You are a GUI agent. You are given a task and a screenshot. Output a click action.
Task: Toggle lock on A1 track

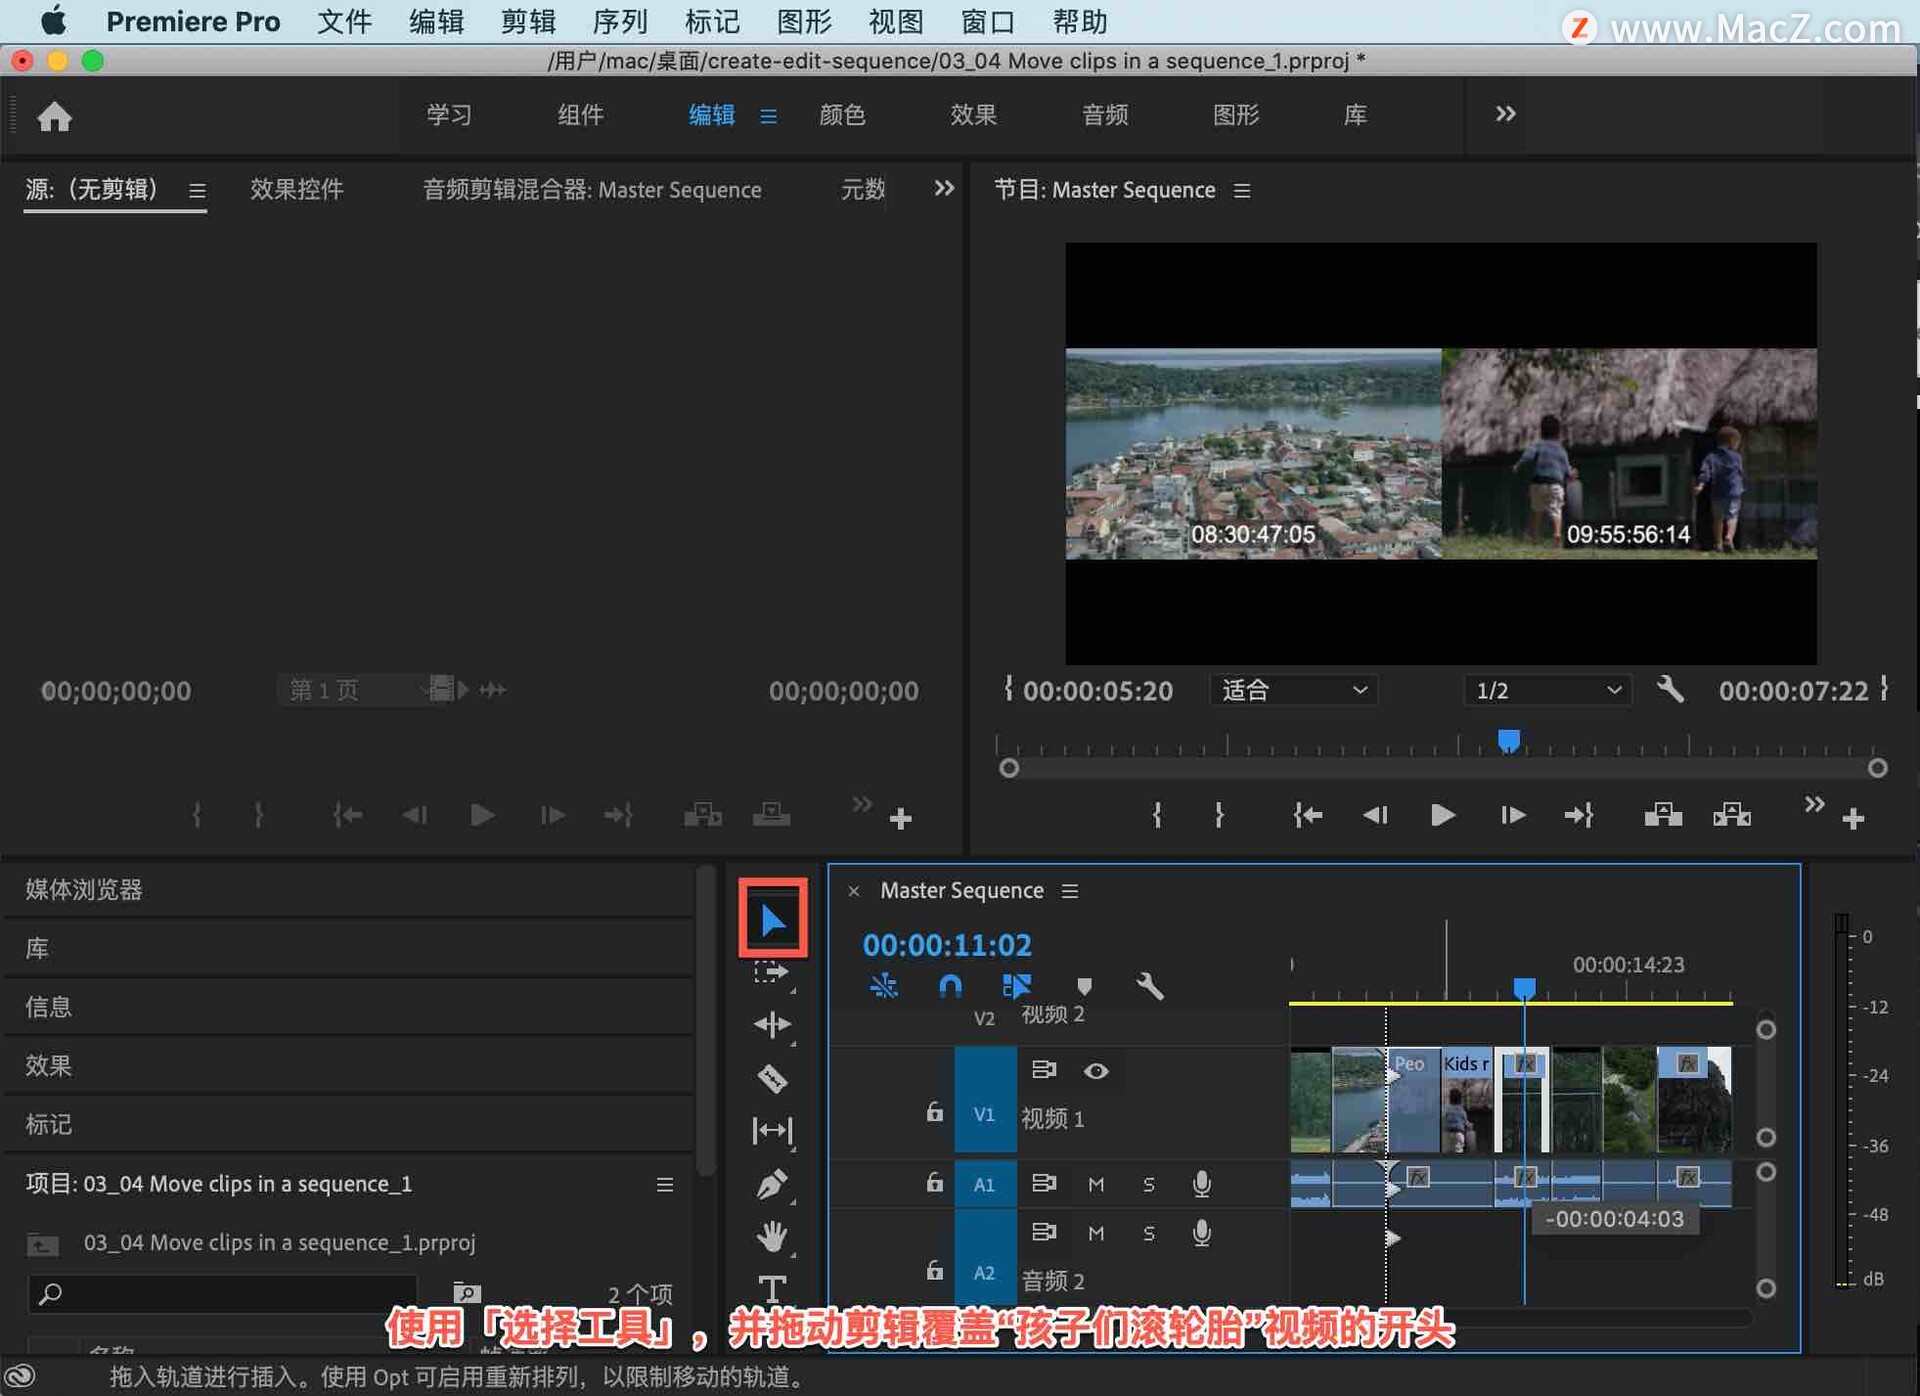click(x=934, y=1183)
